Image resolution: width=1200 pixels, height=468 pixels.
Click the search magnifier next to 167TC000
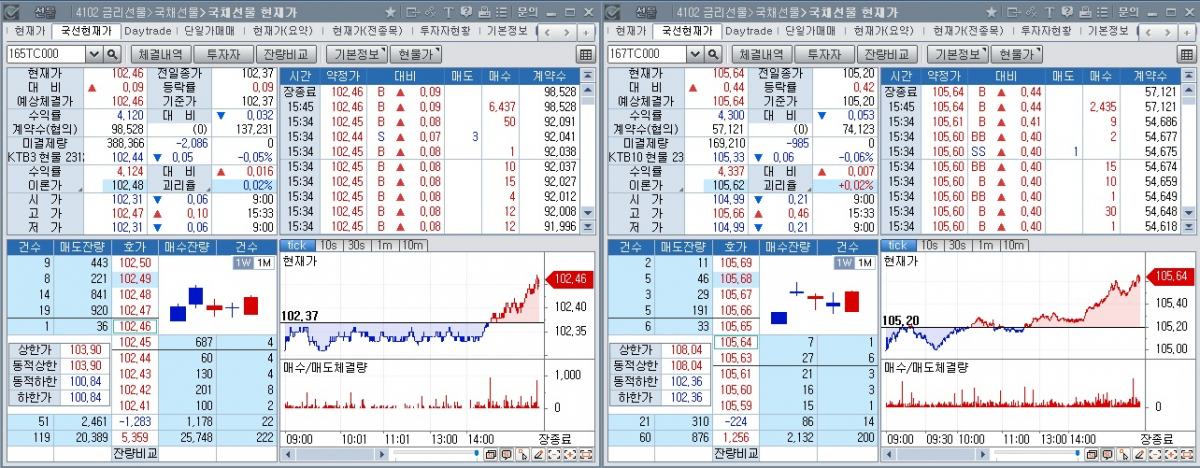coord(713,54)
